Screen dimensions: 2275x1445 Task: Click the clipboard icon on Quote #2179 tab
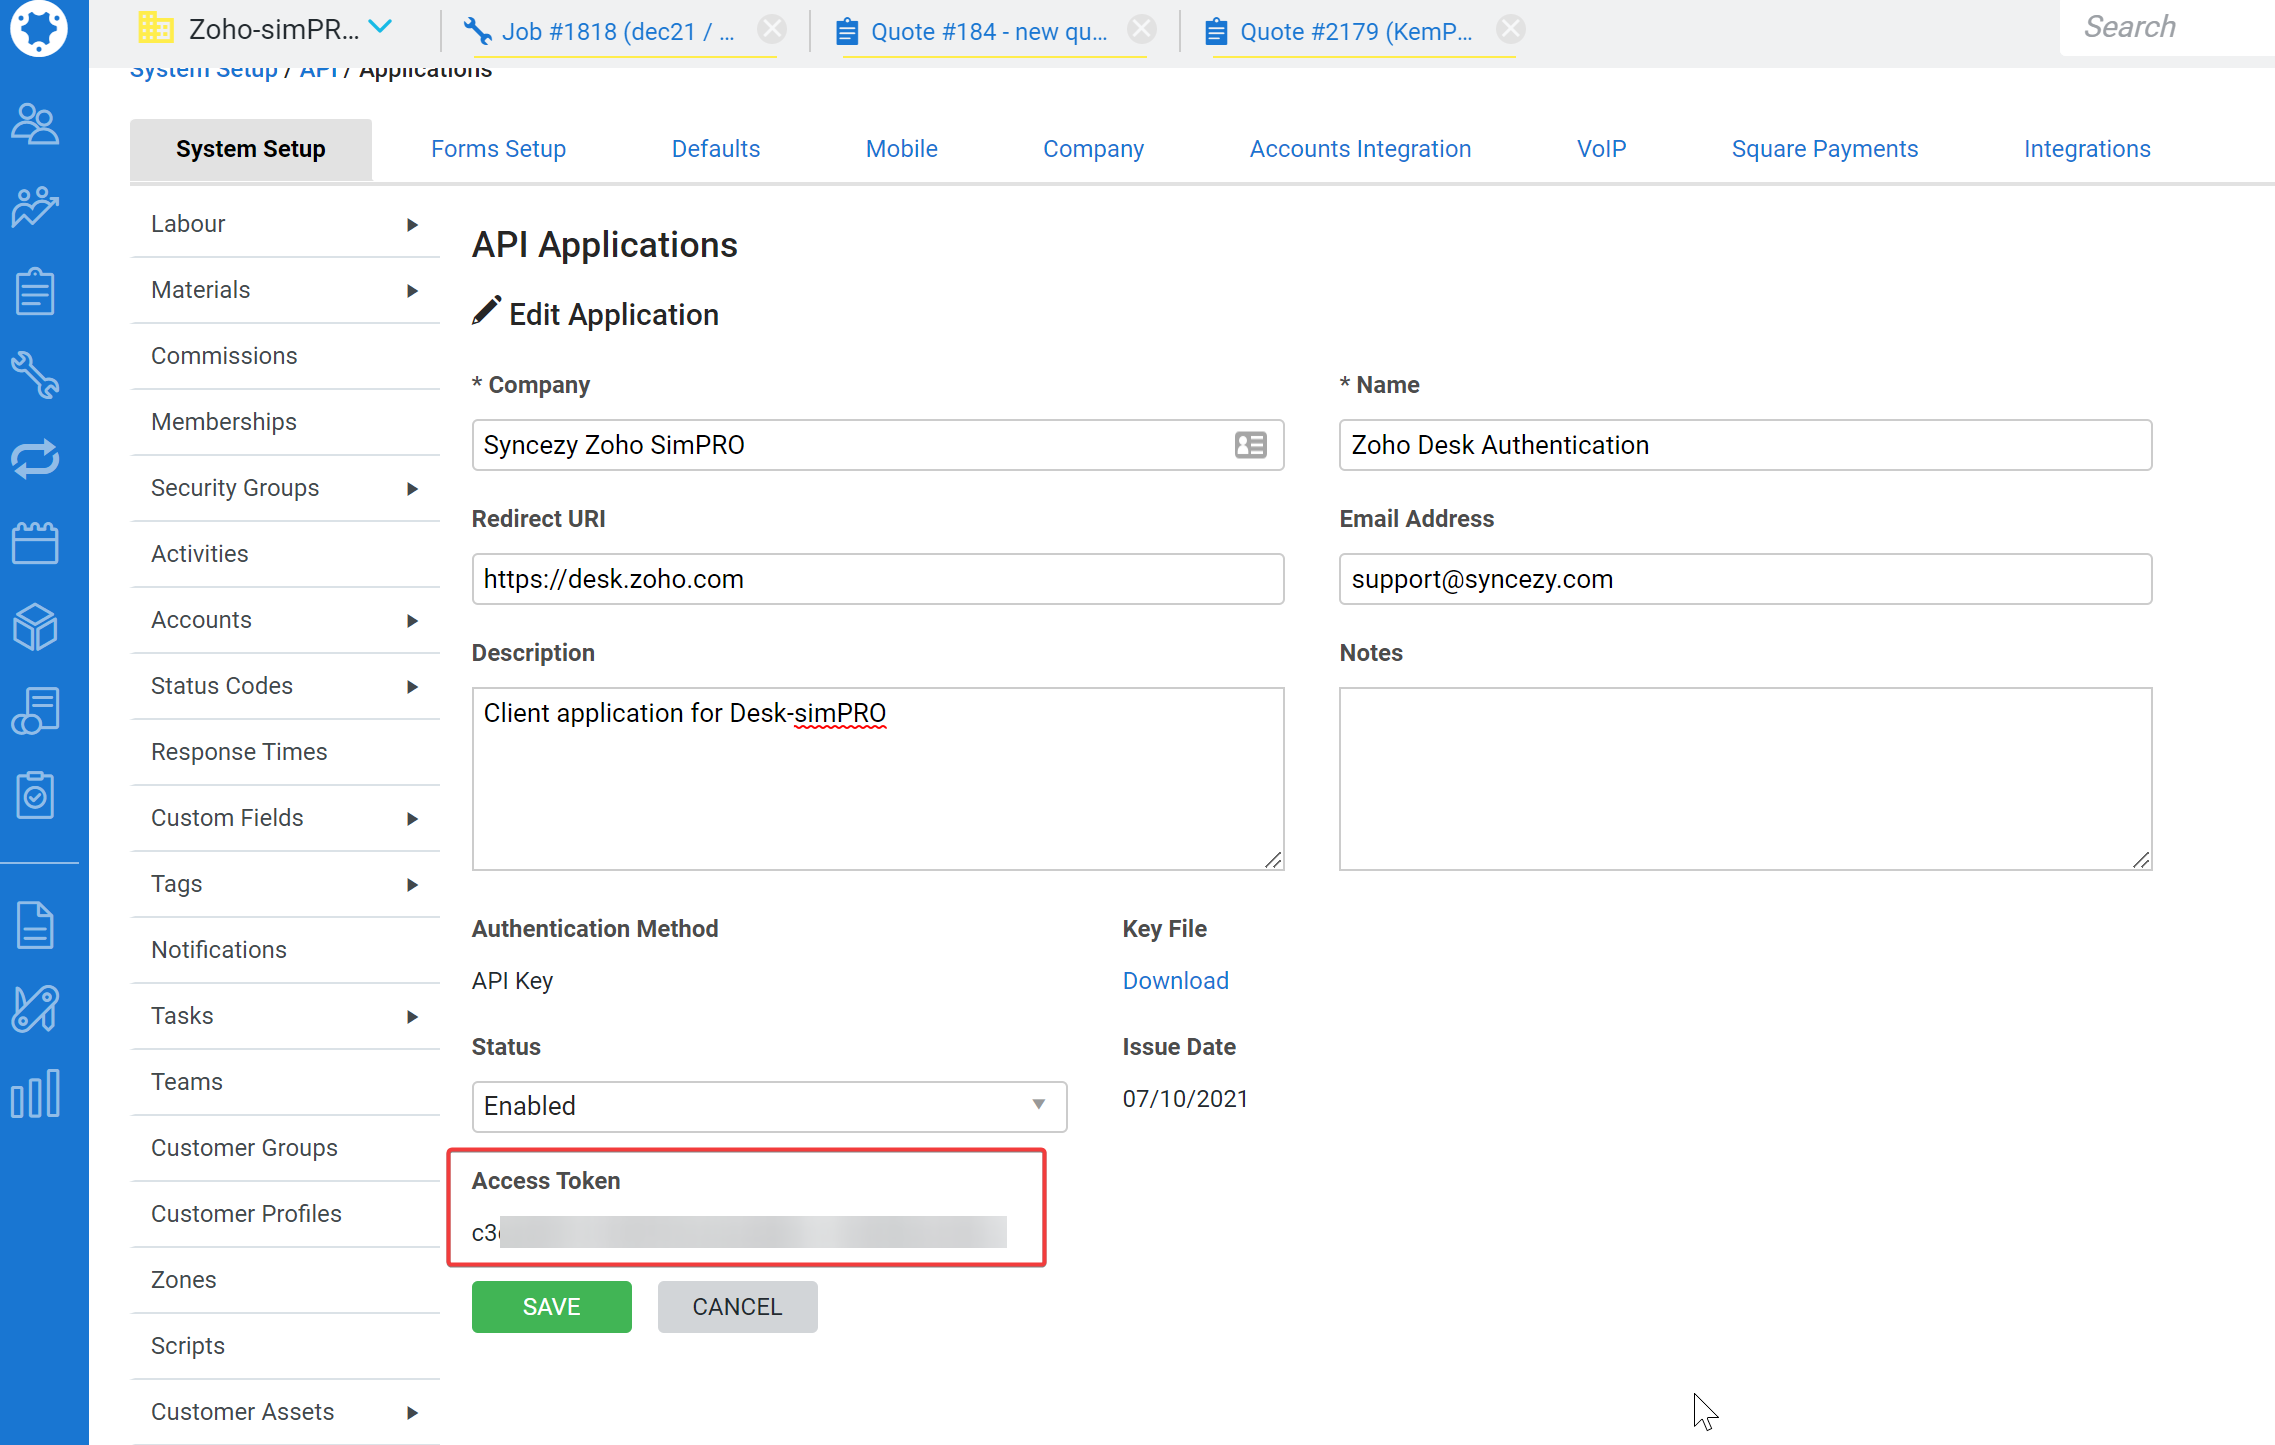1216,31
